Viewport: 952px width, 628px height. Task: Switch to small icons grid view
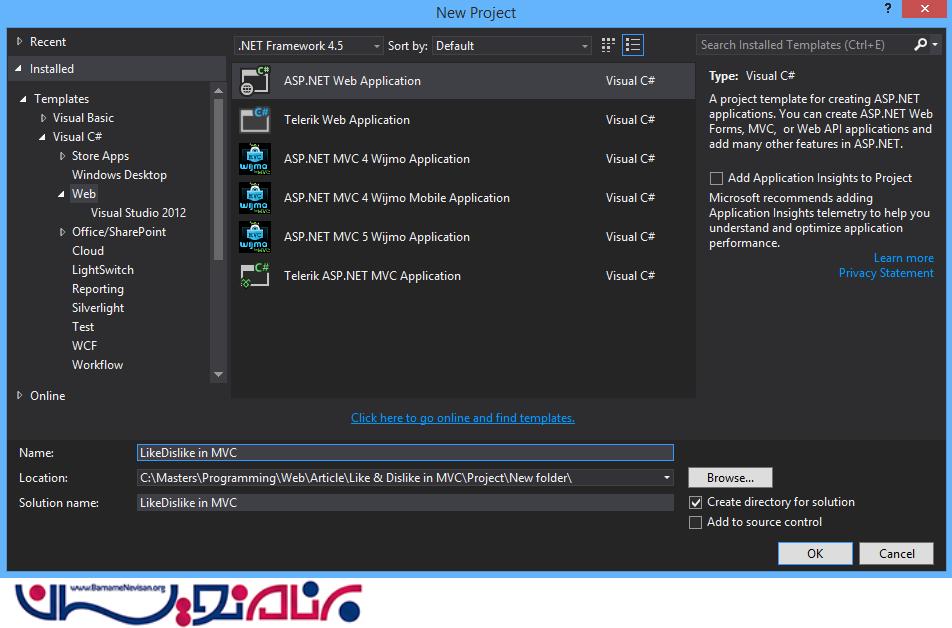click(x=608, y=46)
